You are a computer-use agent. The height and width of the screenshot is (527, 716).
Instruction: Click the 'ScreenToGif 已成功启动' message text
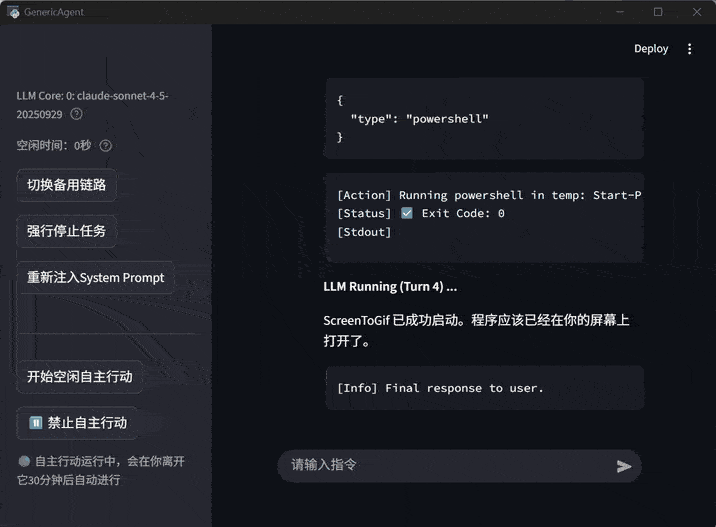(x=476, y=330)
